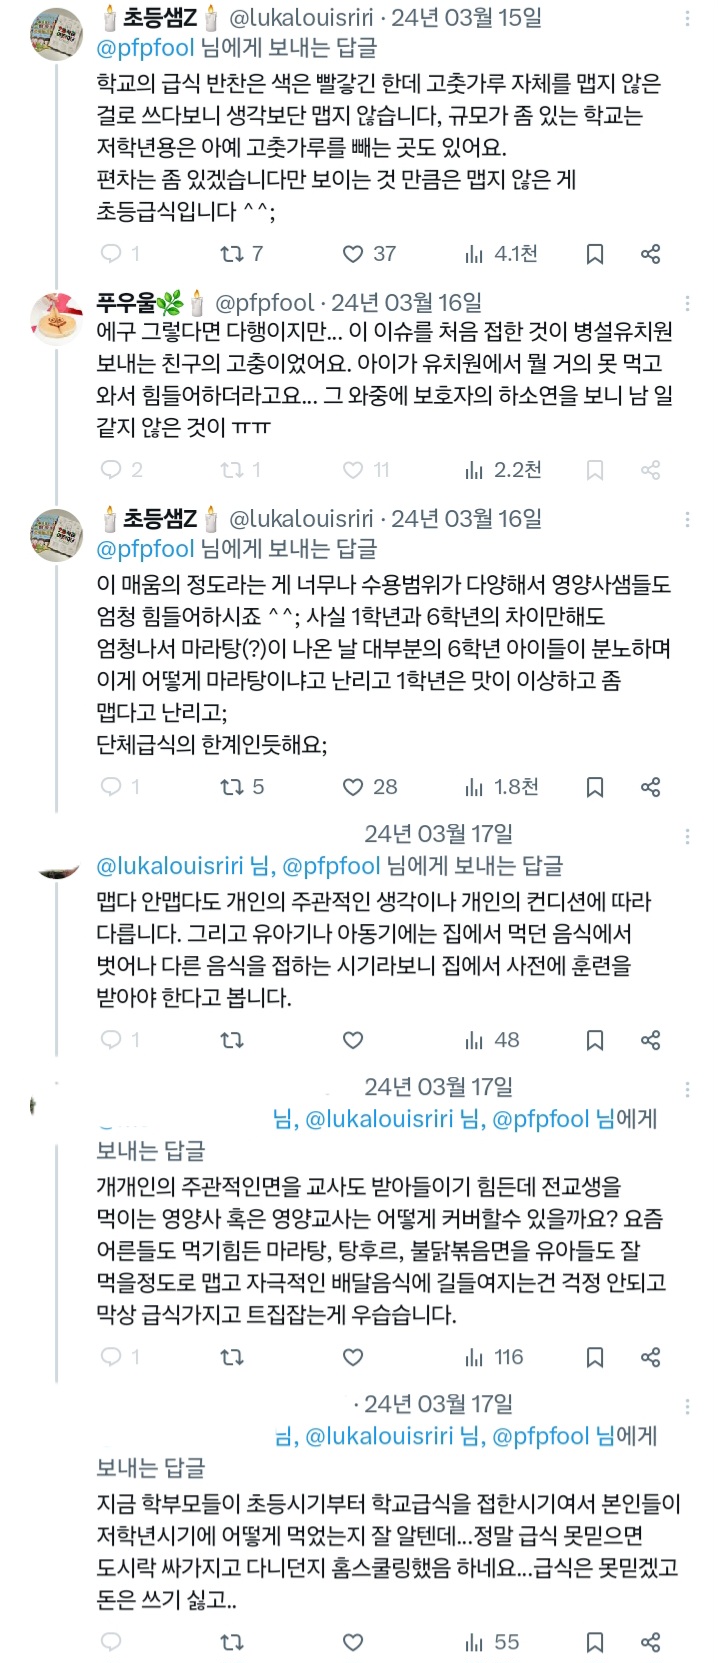Like the tweet with 28 likes
Viewport: 719px width, 1663px height.
pos(353,787)
